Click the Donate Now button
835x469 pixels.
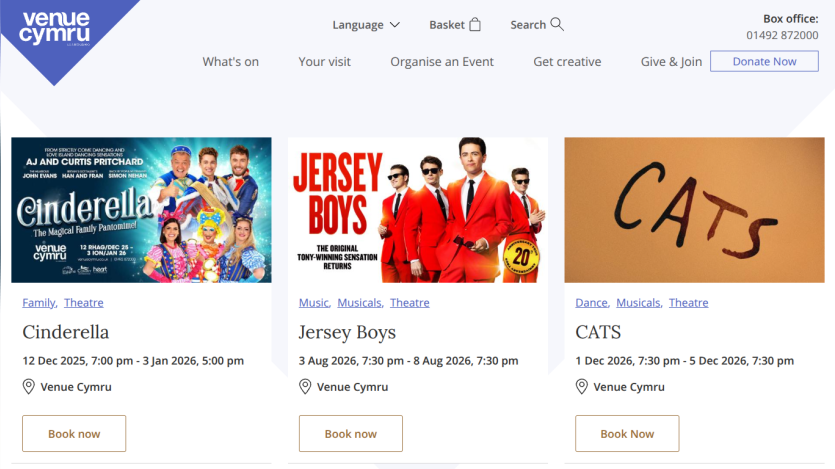(764, 61)
